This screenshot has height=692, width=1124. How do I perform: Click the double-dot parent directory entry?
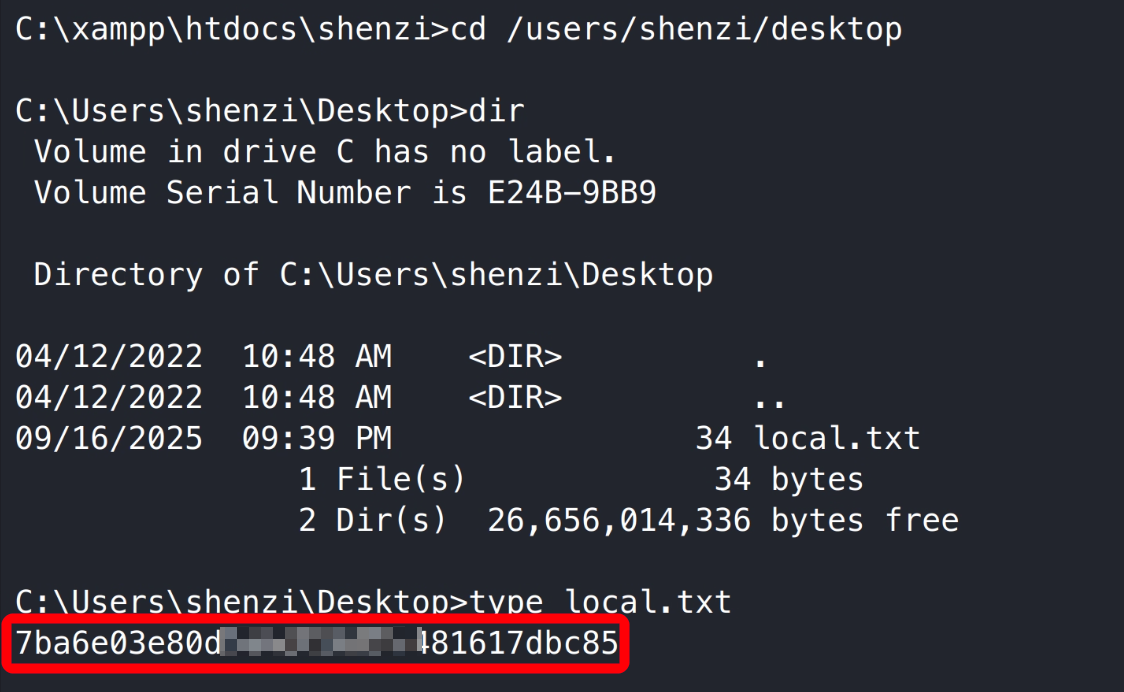coord(769,397)
